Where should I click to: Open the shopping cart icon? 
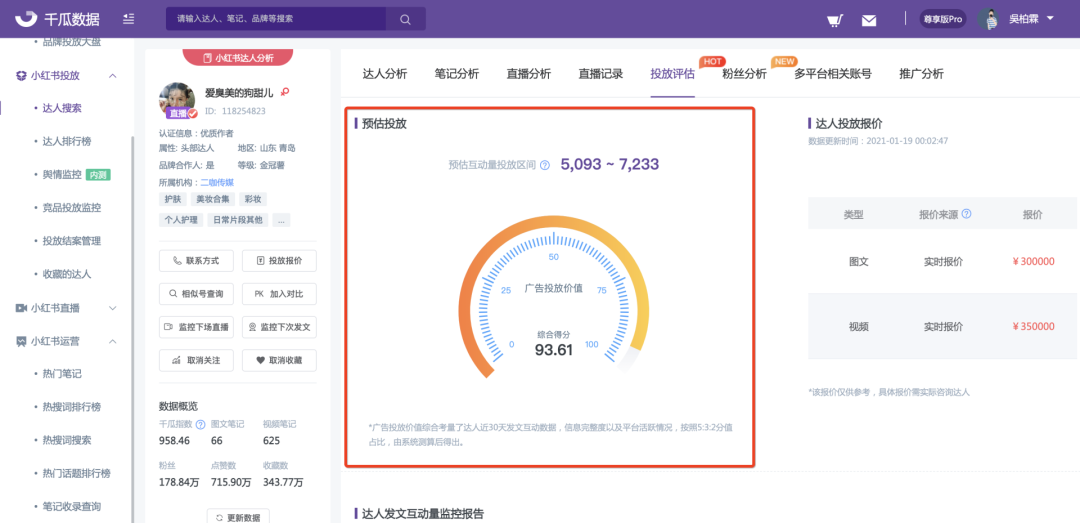point(835,20)
